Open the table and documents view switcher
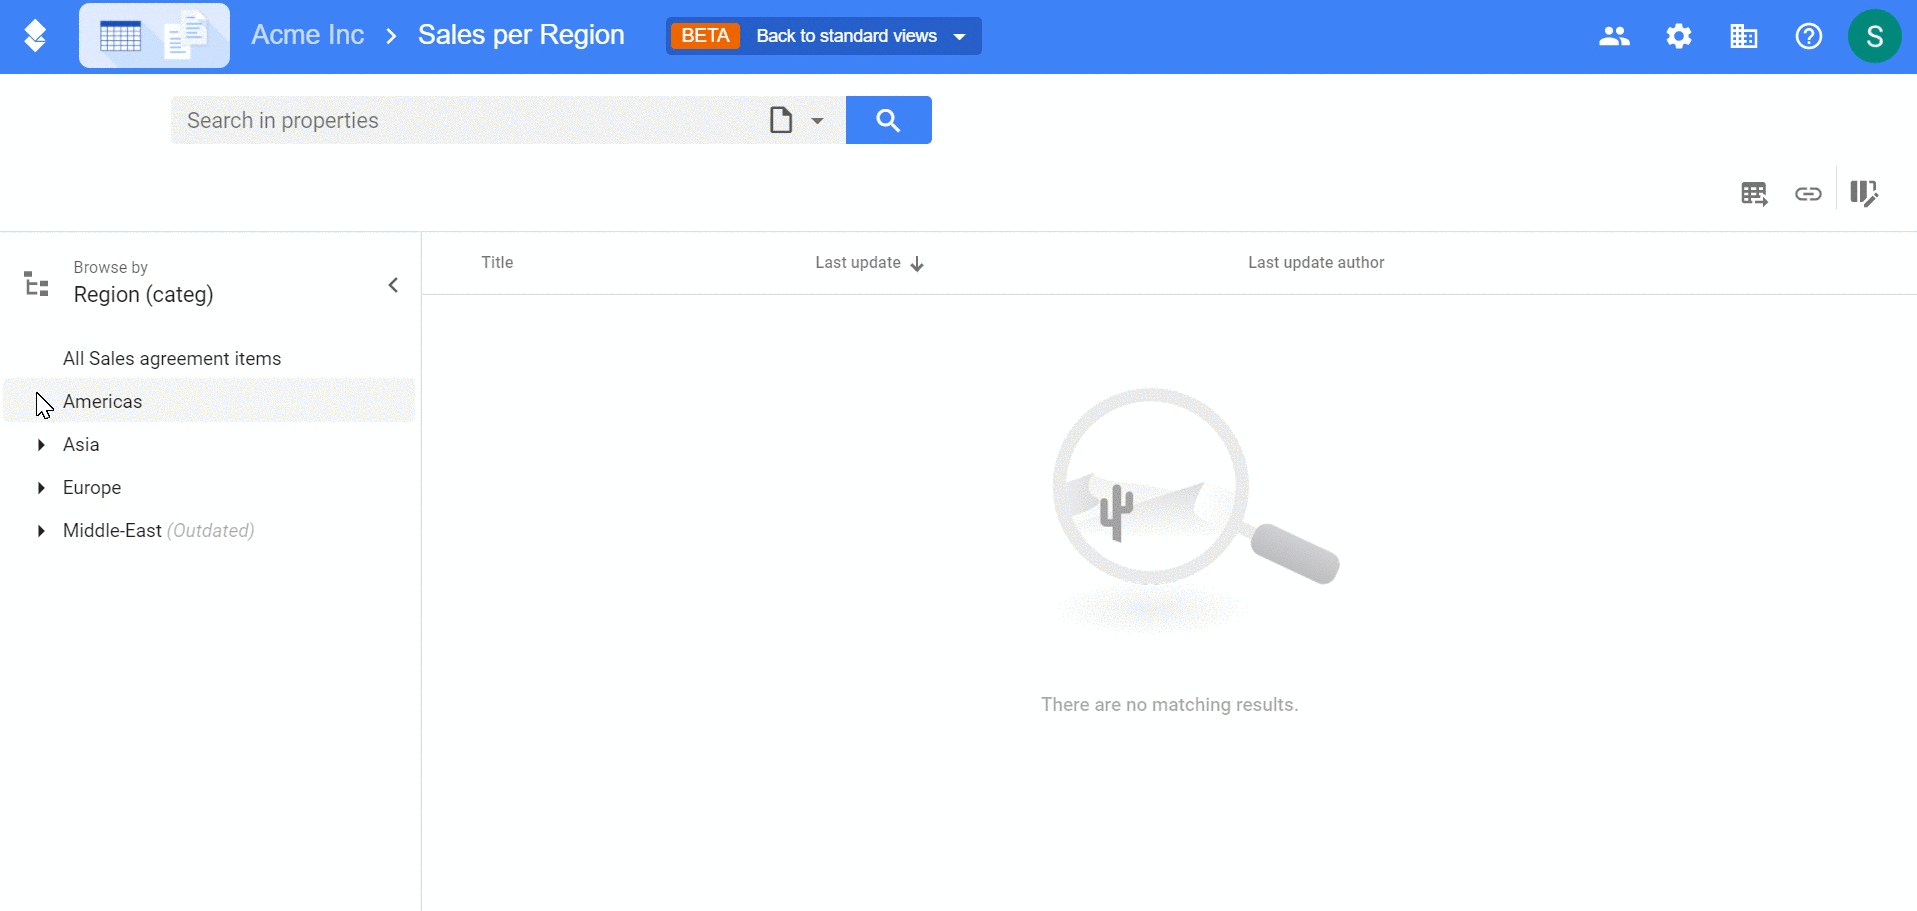This screenshot has width=1917, height=911. point(154,36)
